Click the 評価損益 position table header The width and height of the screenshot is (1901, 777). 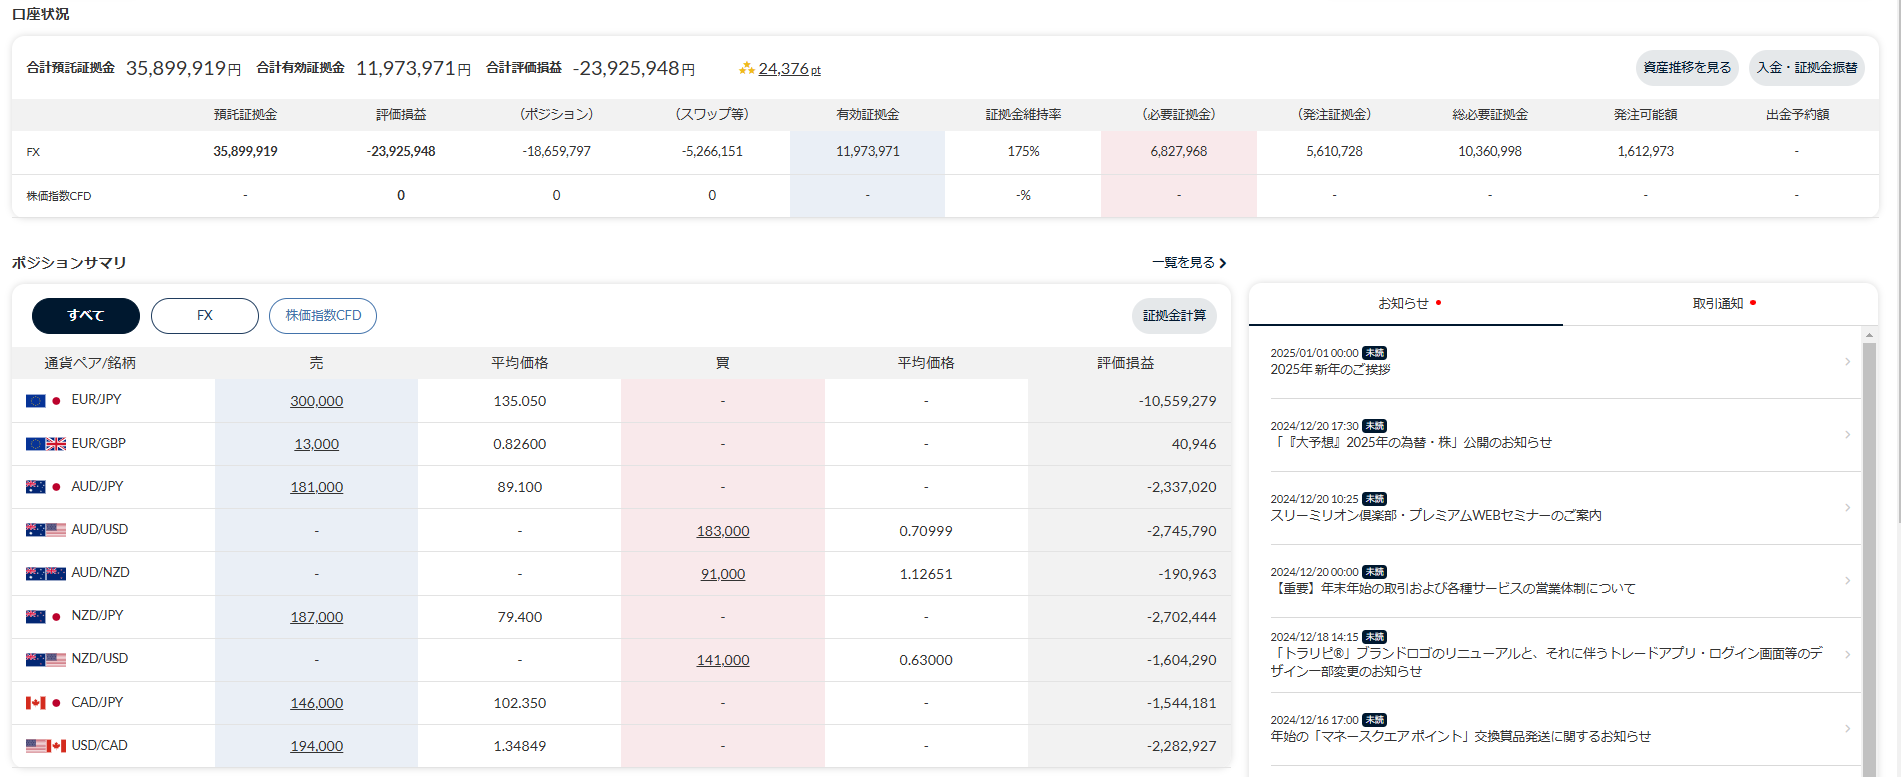pyautogui.click(x=1126, y=363)
